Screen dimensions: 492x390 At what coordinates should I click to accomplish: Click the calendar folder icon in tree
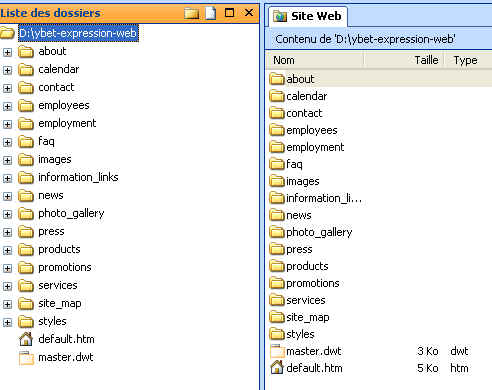click(26, 70)
